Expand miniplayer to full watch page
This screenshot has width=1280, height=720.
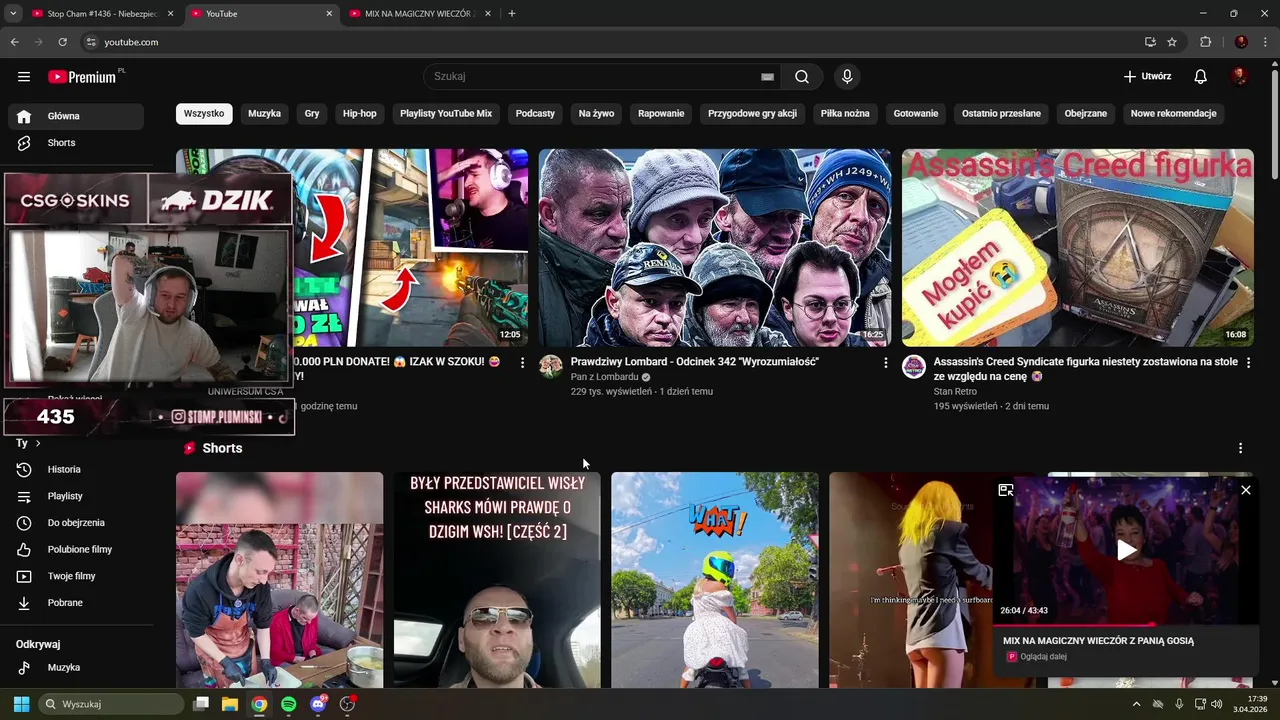point(1006,490)
